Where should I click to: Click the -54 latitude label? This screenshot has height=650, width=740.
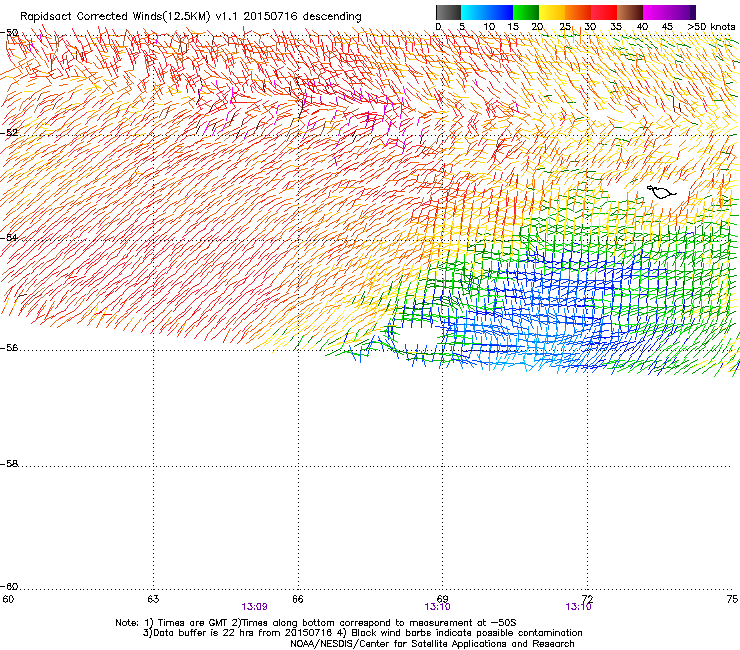pos(9,237)
